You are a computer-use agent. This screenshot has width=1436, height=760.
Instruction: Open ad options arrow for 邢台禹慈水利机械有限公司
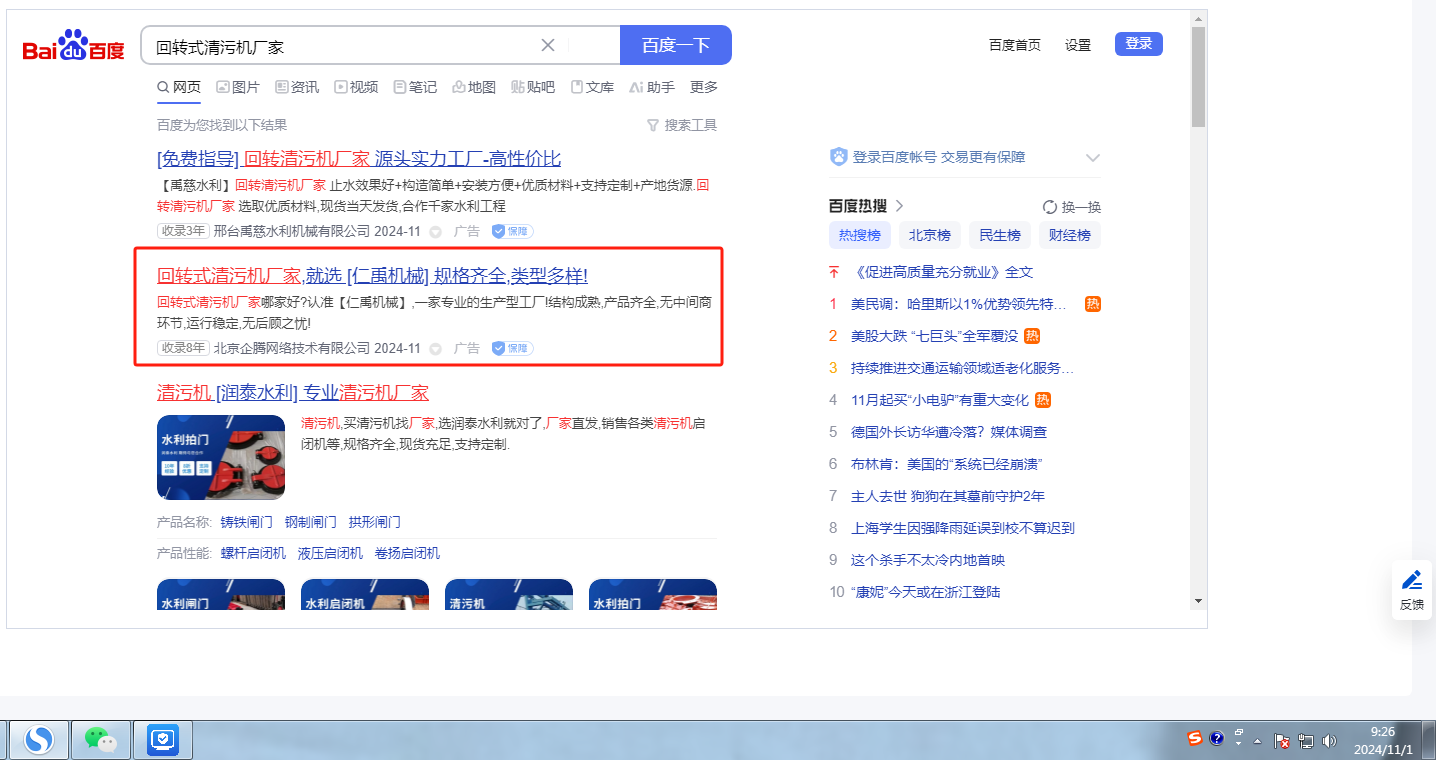pyautogui.click(x=435, y=232)
